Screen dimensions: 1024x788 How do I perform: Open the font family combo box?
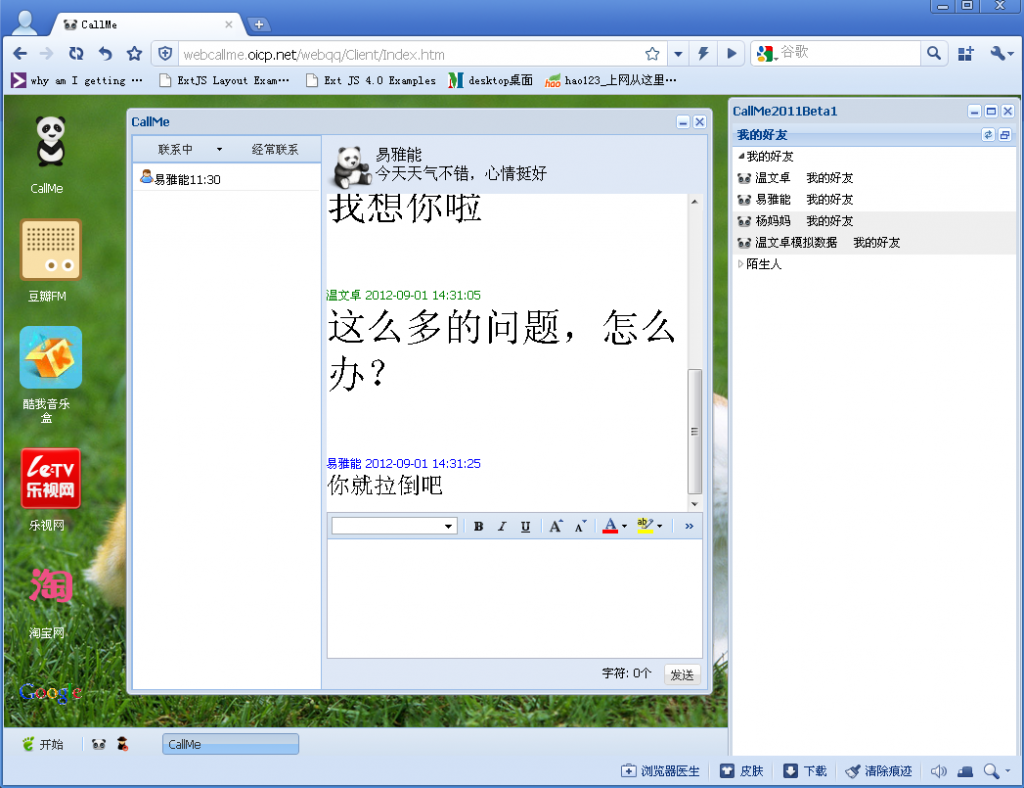tap(394, 526)
